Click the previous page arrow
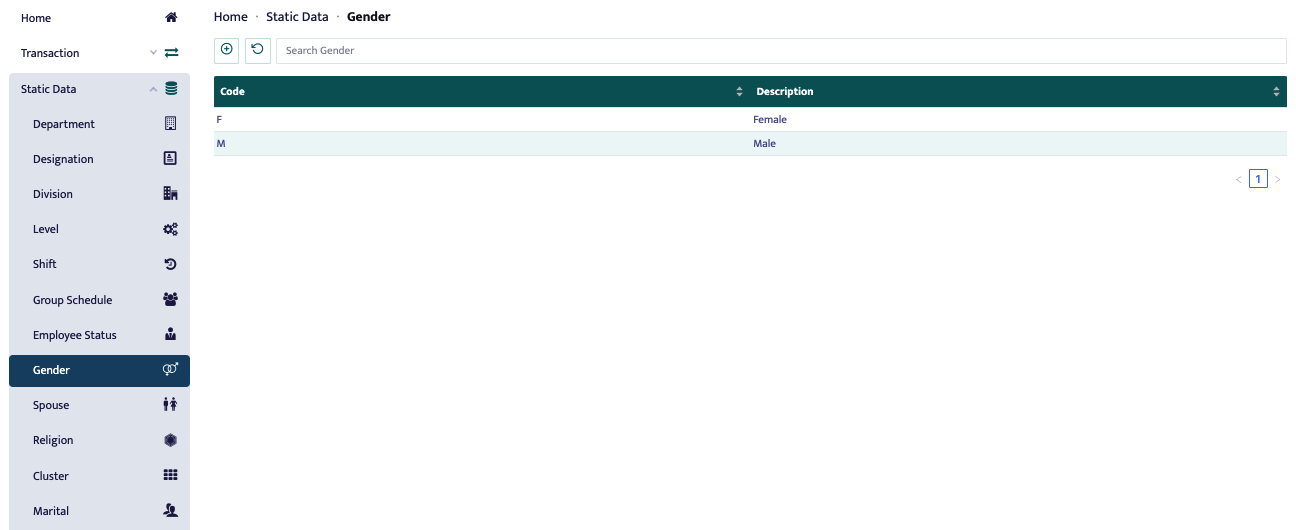Image resolution: width=1296 pixels, height=530 pixels. pyautogui.click(x=1239, y=179)
